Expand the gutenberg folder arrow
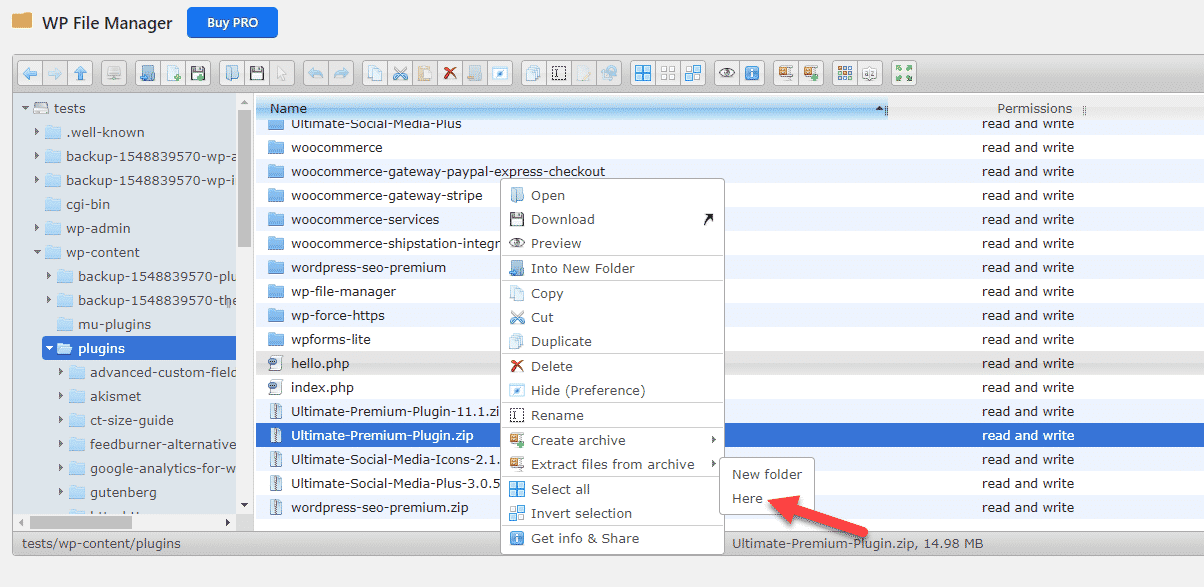 (x=60, y=492)
